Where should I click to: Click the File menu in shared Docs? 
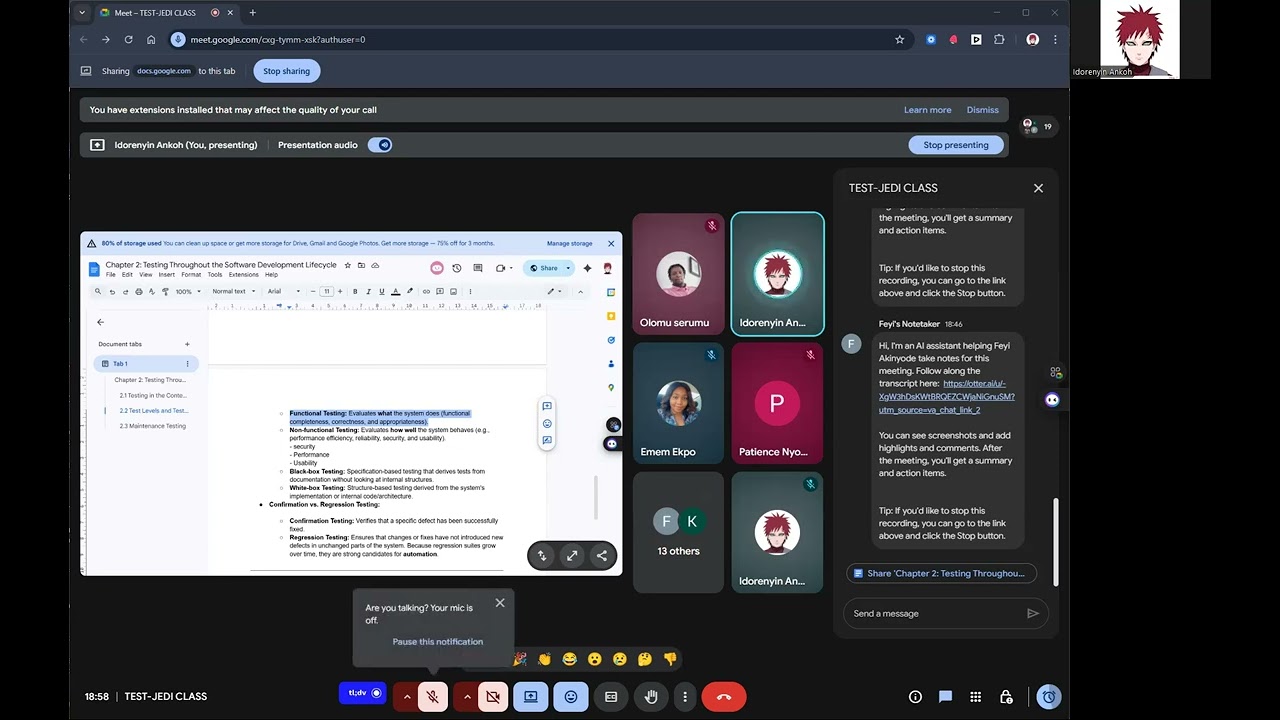pyautogui.click(x=111, y=275)
